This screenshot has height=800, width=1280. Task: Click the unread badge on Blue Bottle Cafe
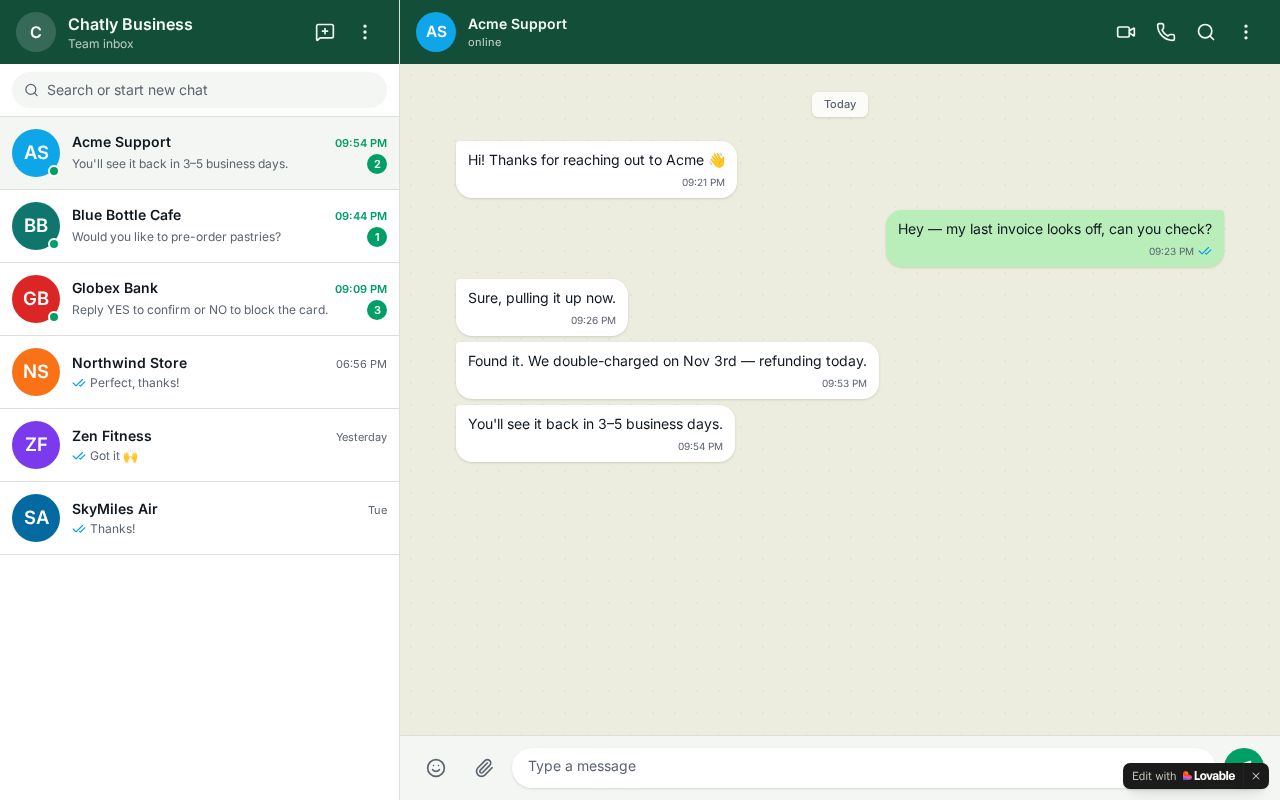pyautogui.click(x=377, y=237)
